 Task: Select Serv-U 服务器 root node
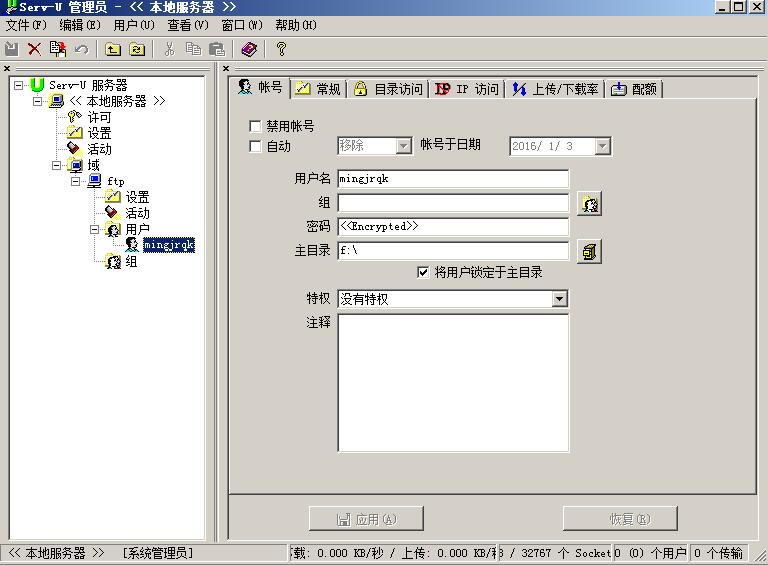[88, 85]
